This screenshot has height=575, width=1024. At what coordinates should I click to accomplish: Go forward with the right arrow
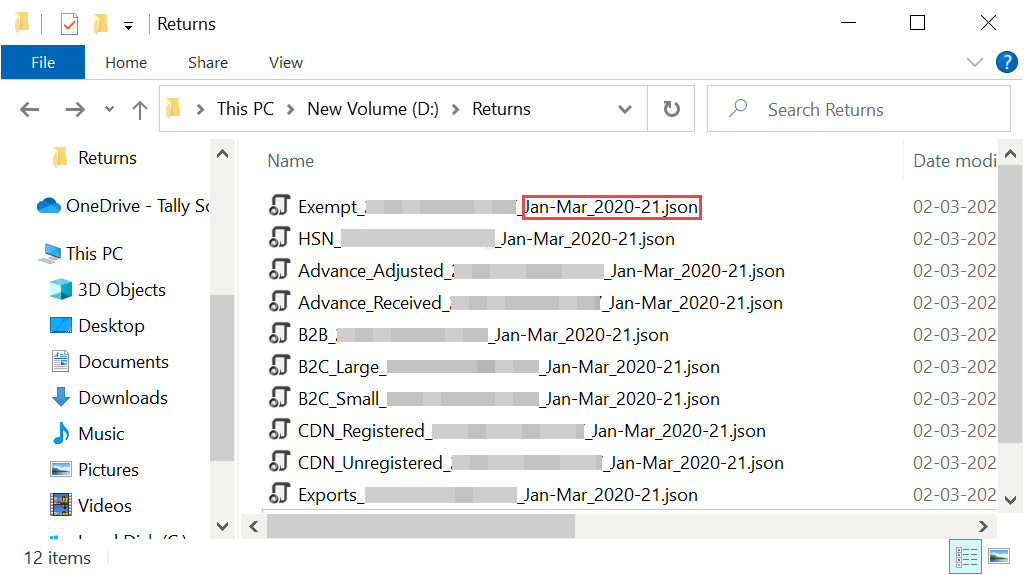75,109
